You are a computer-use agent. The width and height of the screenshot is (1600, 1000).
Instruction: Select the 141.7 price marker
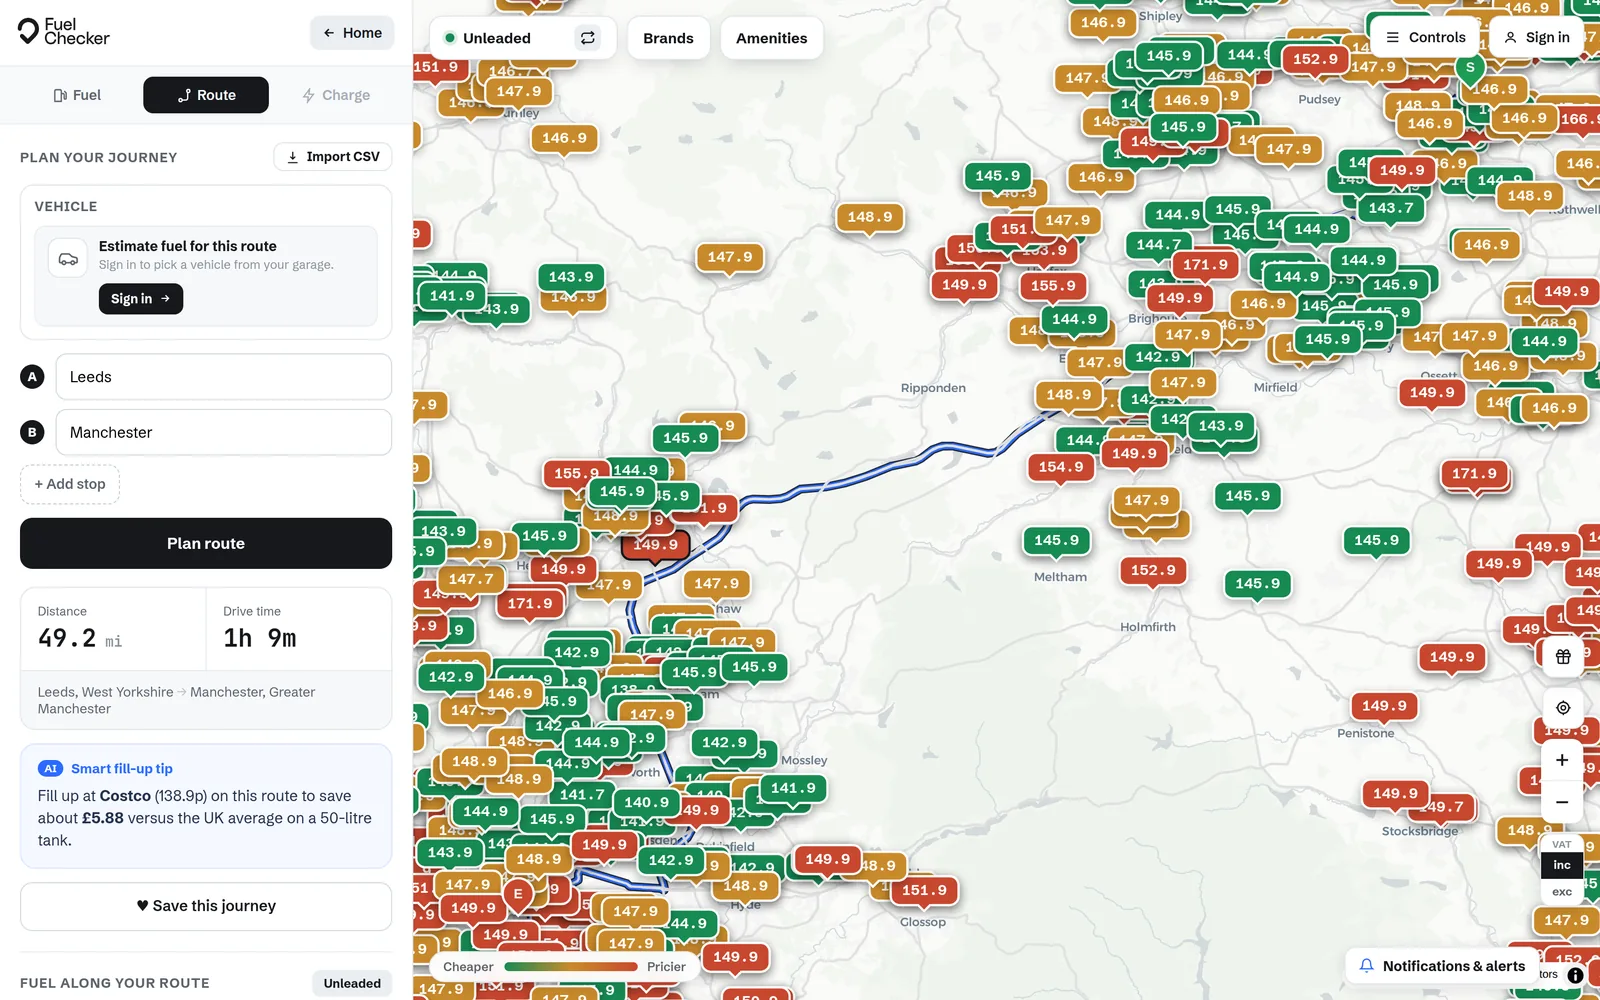click(582, 794)
